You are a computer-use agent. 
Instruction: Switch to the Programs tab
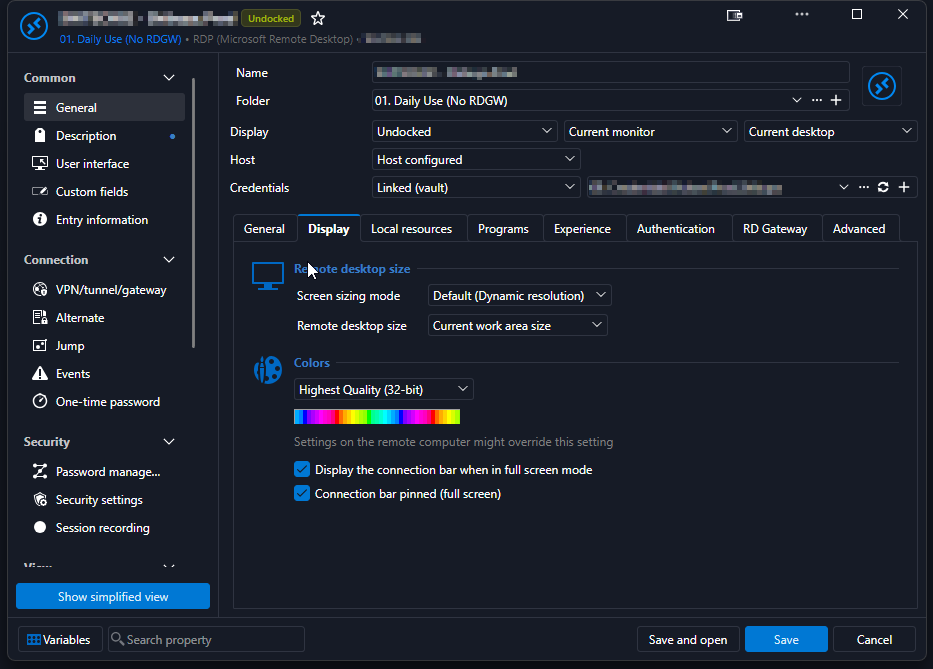[503, 229]
